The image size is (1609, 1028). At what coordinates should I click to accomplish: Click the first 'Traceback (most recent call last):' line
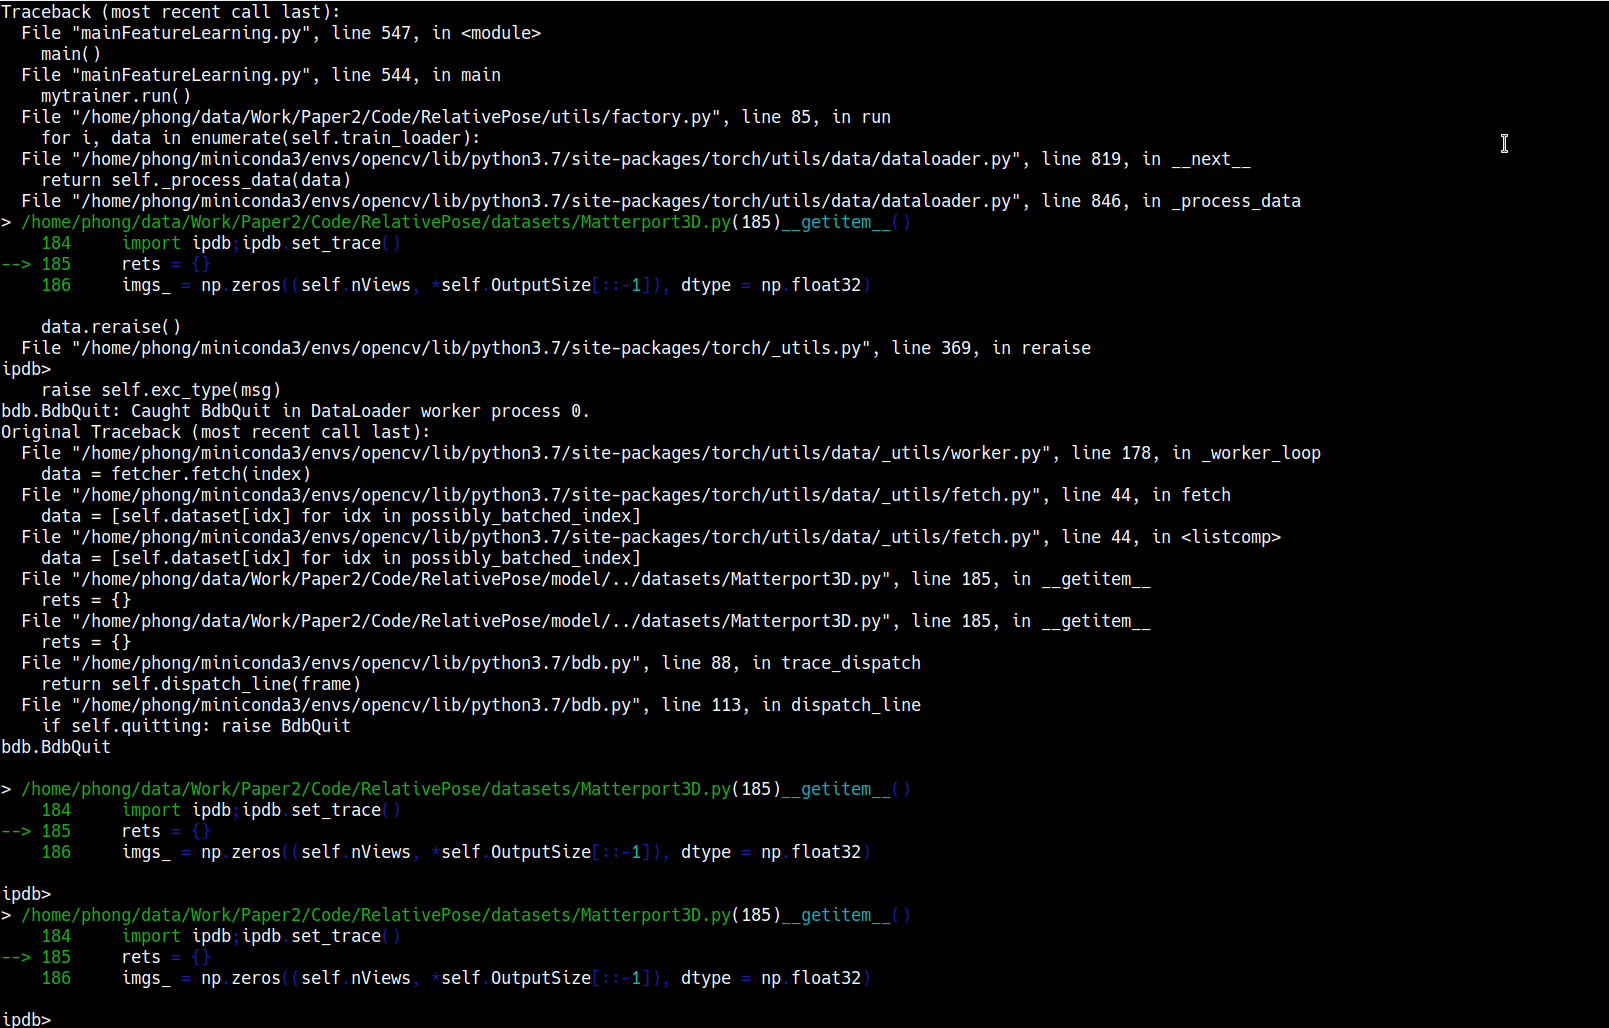(x=171, y=12)
